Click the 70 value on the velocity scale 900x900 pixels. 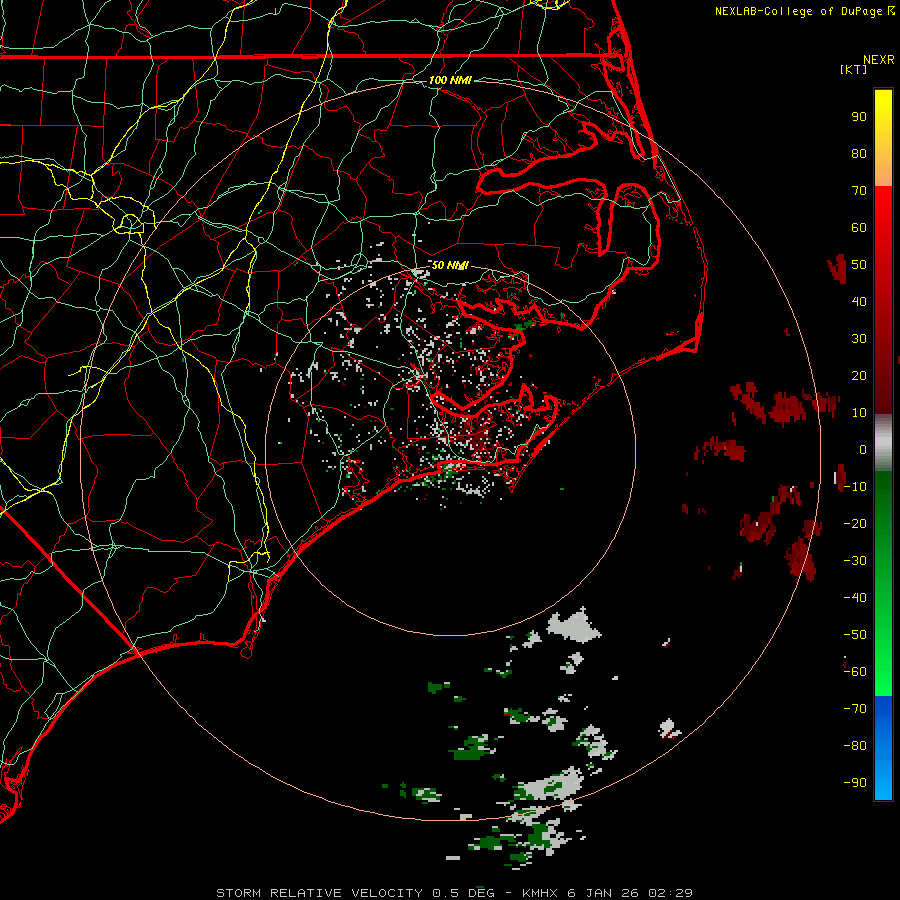(x=859, y=191)
